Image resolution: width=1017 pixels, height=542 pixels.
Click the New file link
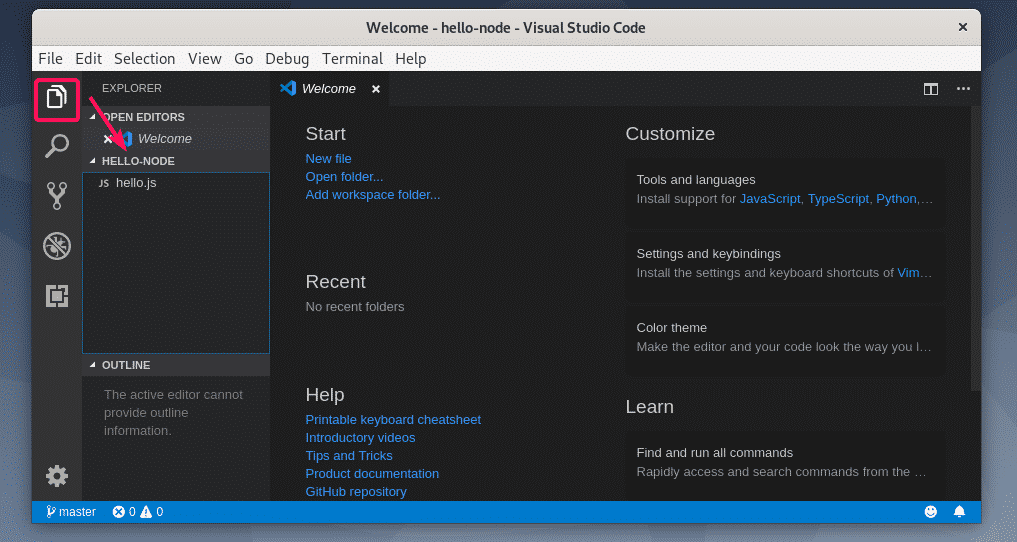pyautogui.click(x=328, y=159)
